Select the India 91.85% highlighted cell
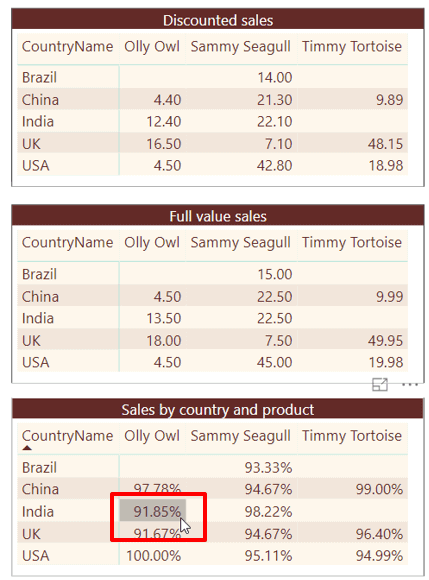 click(x=153, y=511)
